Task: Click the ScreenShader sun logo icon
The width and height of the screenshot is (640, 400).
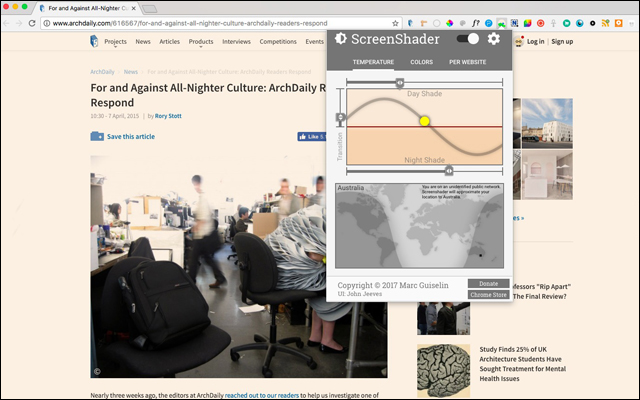Action: tap(341, 39)
